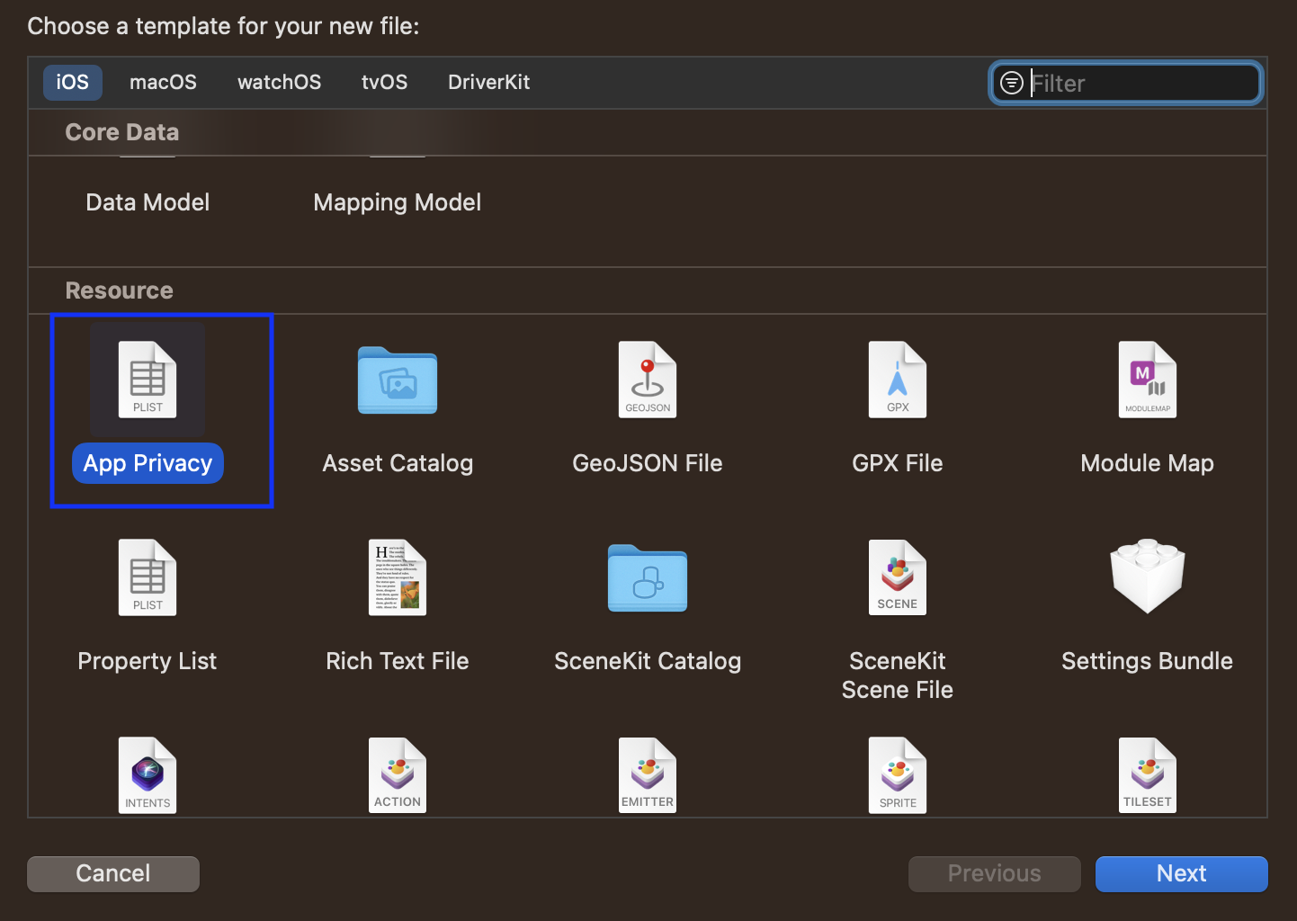Image resolution: width=1297 pixels, height=921 pixels.
Task: Choose the Property List template
Action: click(148, 578)
